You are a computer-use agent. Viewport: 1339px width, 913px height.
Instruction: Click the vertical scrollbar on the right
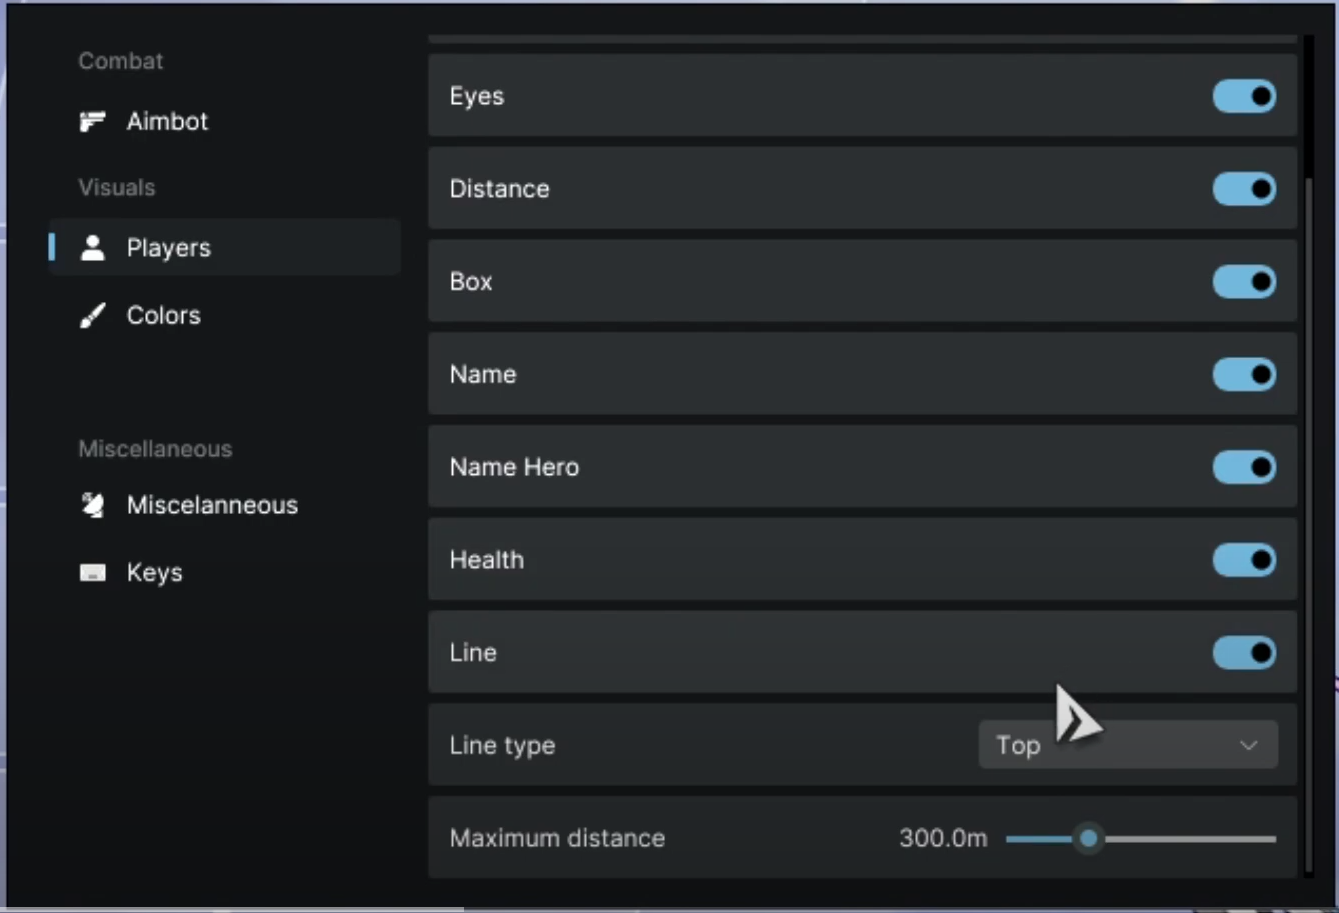pyautogui.click(x=1309, y=500)
